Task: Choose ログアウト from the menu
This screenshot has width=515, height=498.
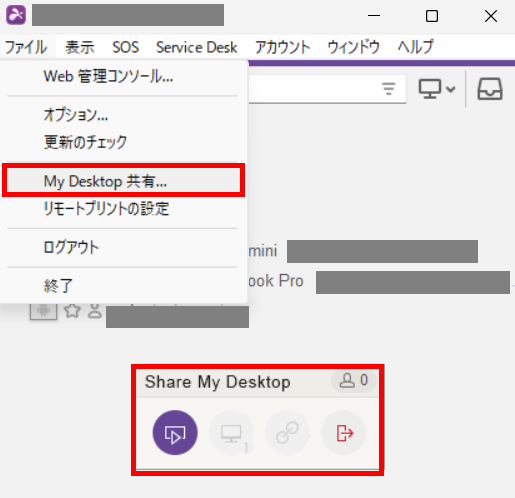Action: pos(123,248)
